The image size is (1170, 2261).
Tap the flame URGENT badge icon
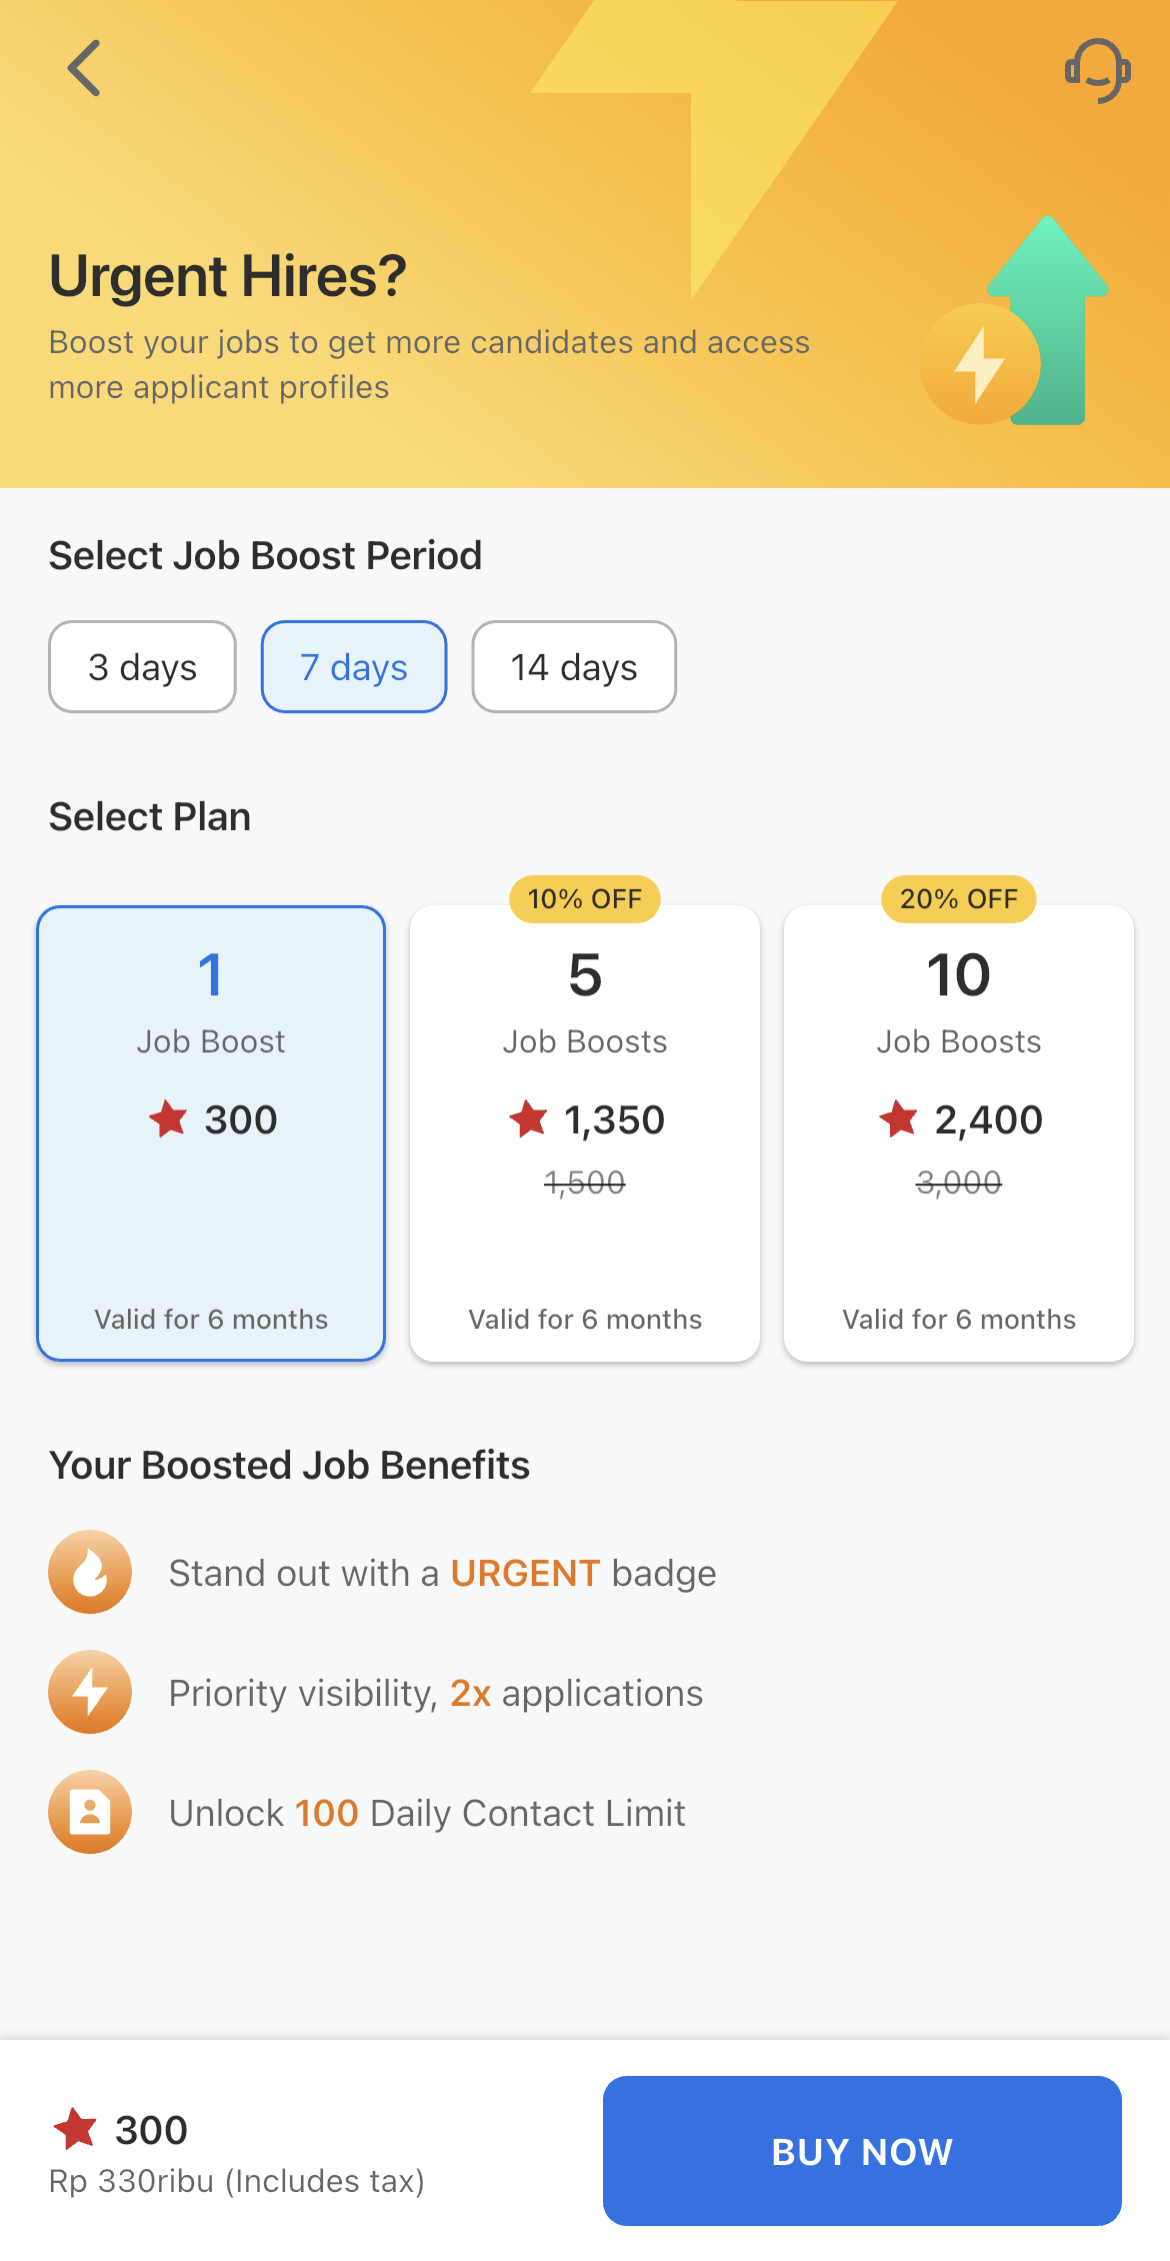click(90, 1572)
